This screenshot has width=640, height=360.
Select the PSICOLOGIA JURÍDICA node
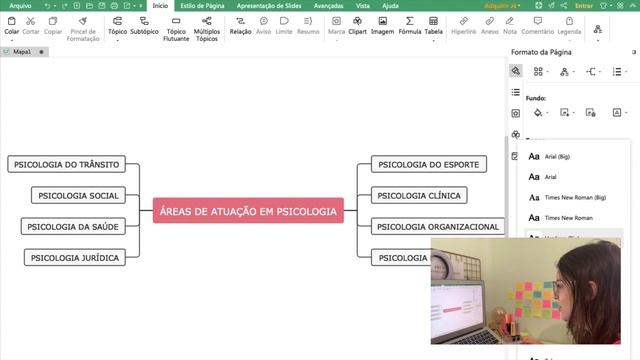point(75,258)
